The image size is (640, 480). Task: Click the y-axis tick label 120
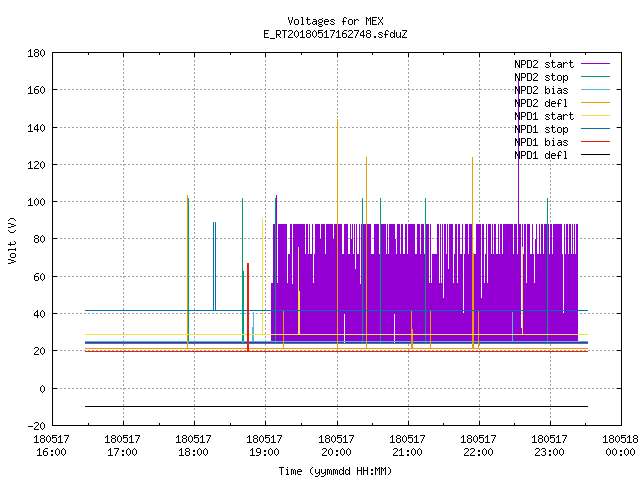[36, 164]
